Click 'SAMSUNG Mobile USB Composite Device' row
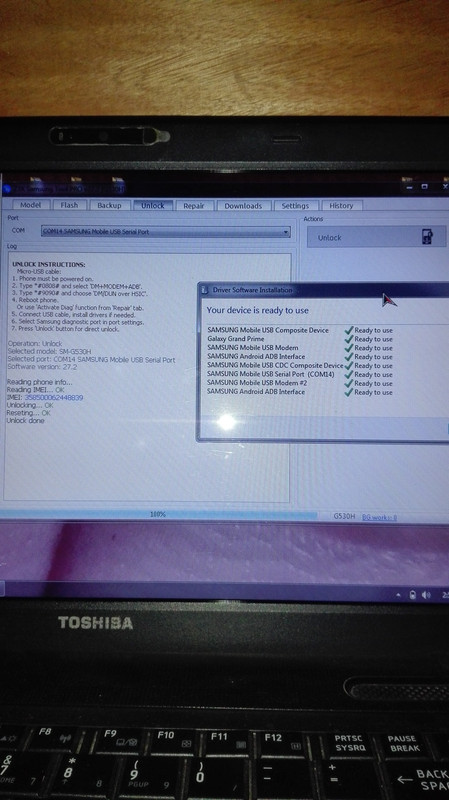The width and height of the screenshot is (449, 800). 300,330
